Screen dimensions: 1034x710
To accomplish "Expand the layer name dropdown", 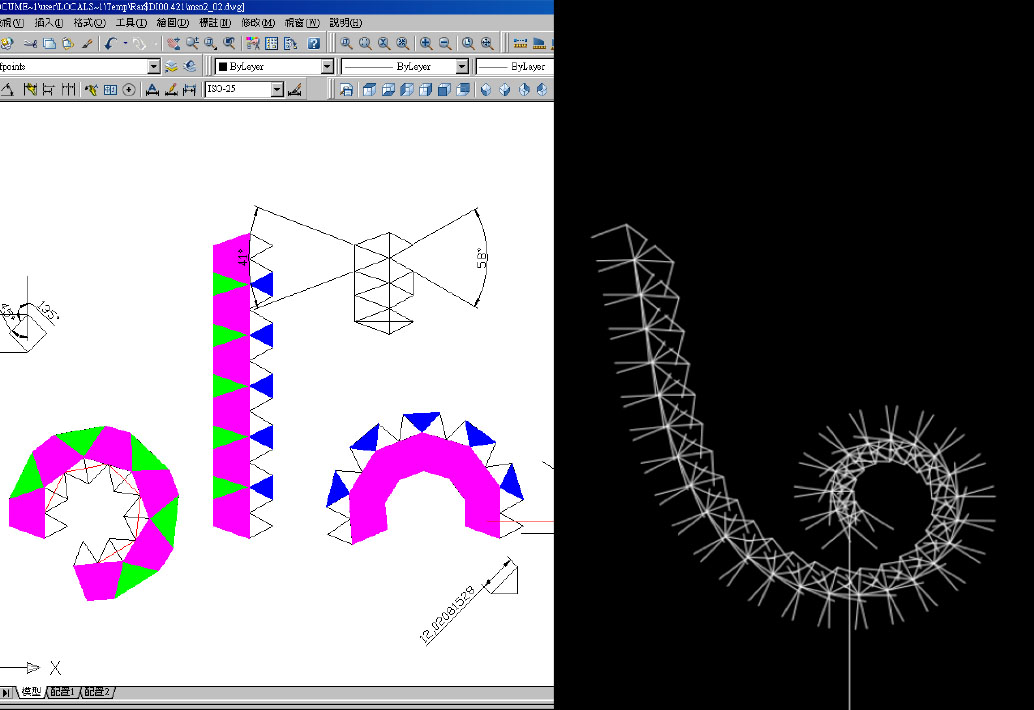I will click(x=154, y=66).
